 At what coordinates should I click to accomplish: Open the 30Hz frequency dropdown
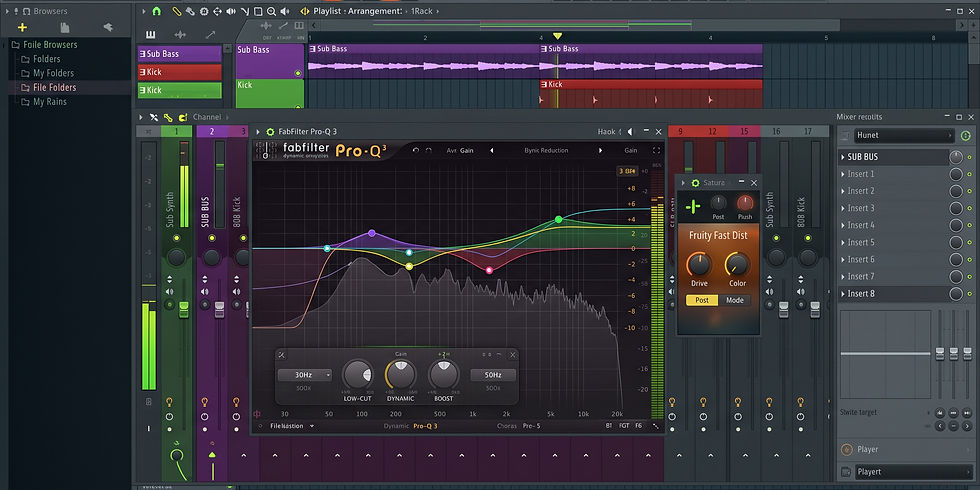[304, 375]
